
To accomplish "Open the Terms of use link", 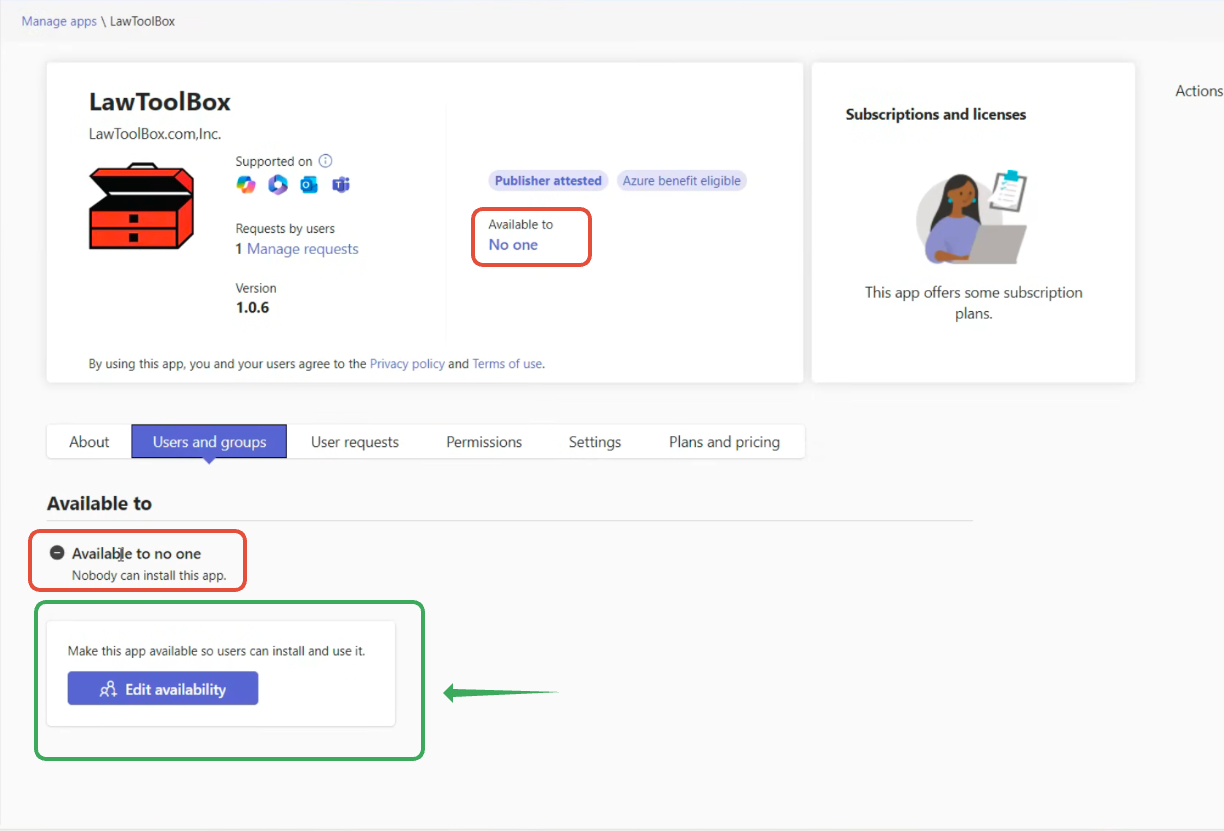I will [507, 364].
